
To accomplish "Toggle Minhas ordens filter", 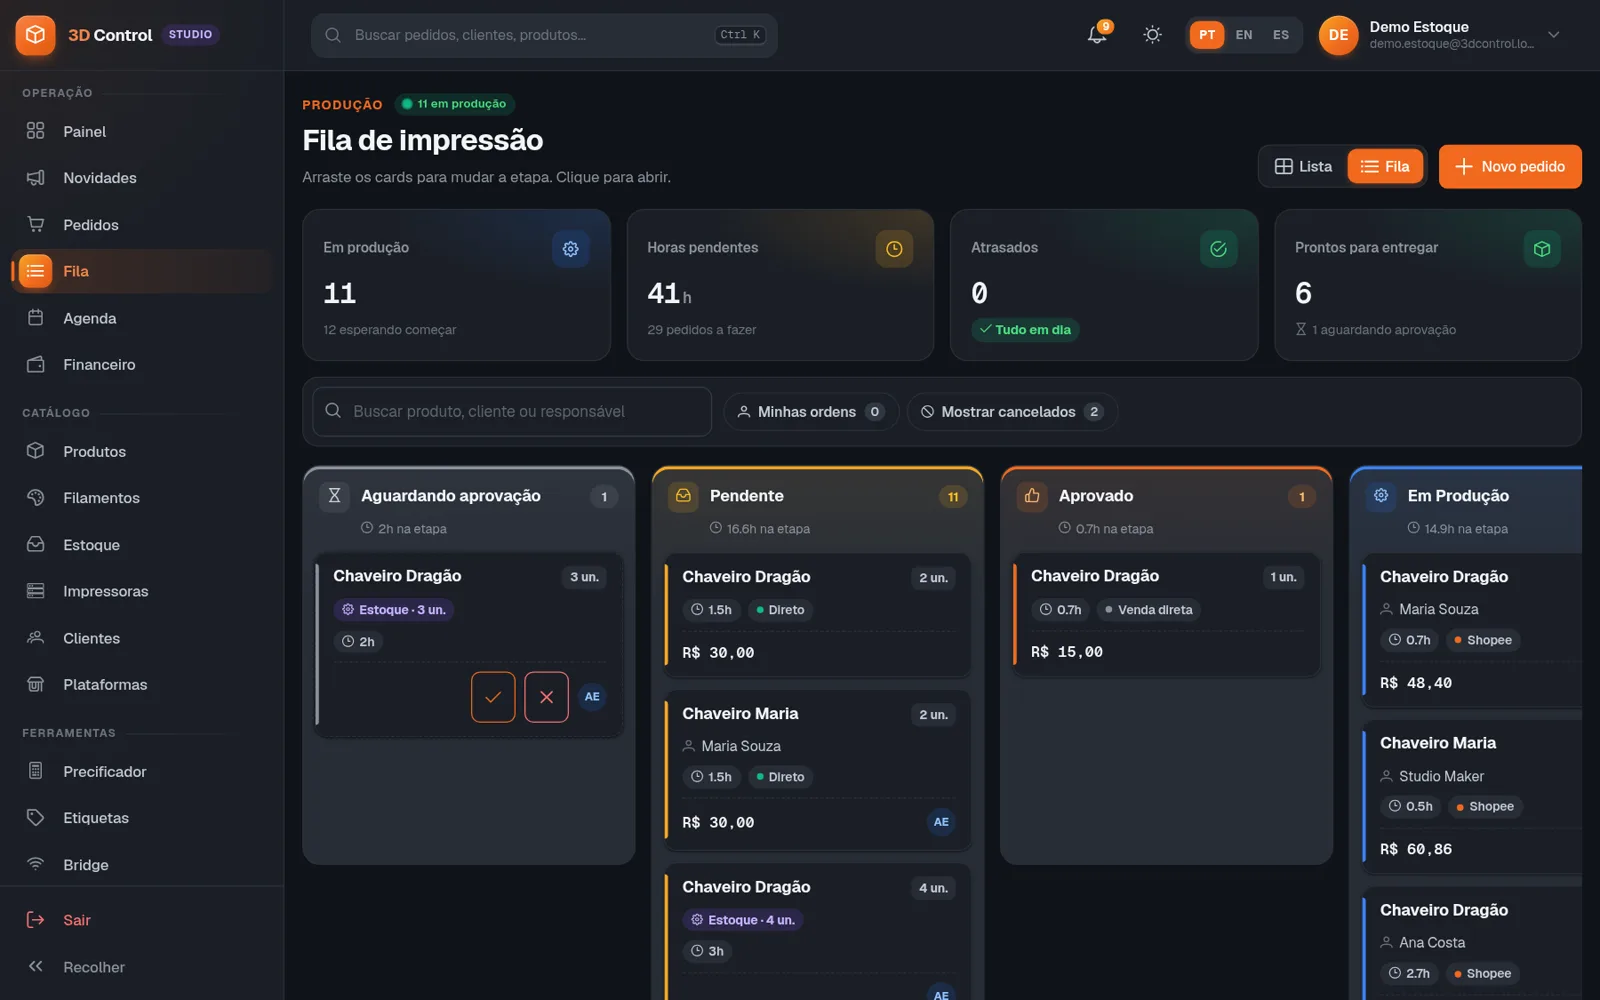I will tap(811, 412).
